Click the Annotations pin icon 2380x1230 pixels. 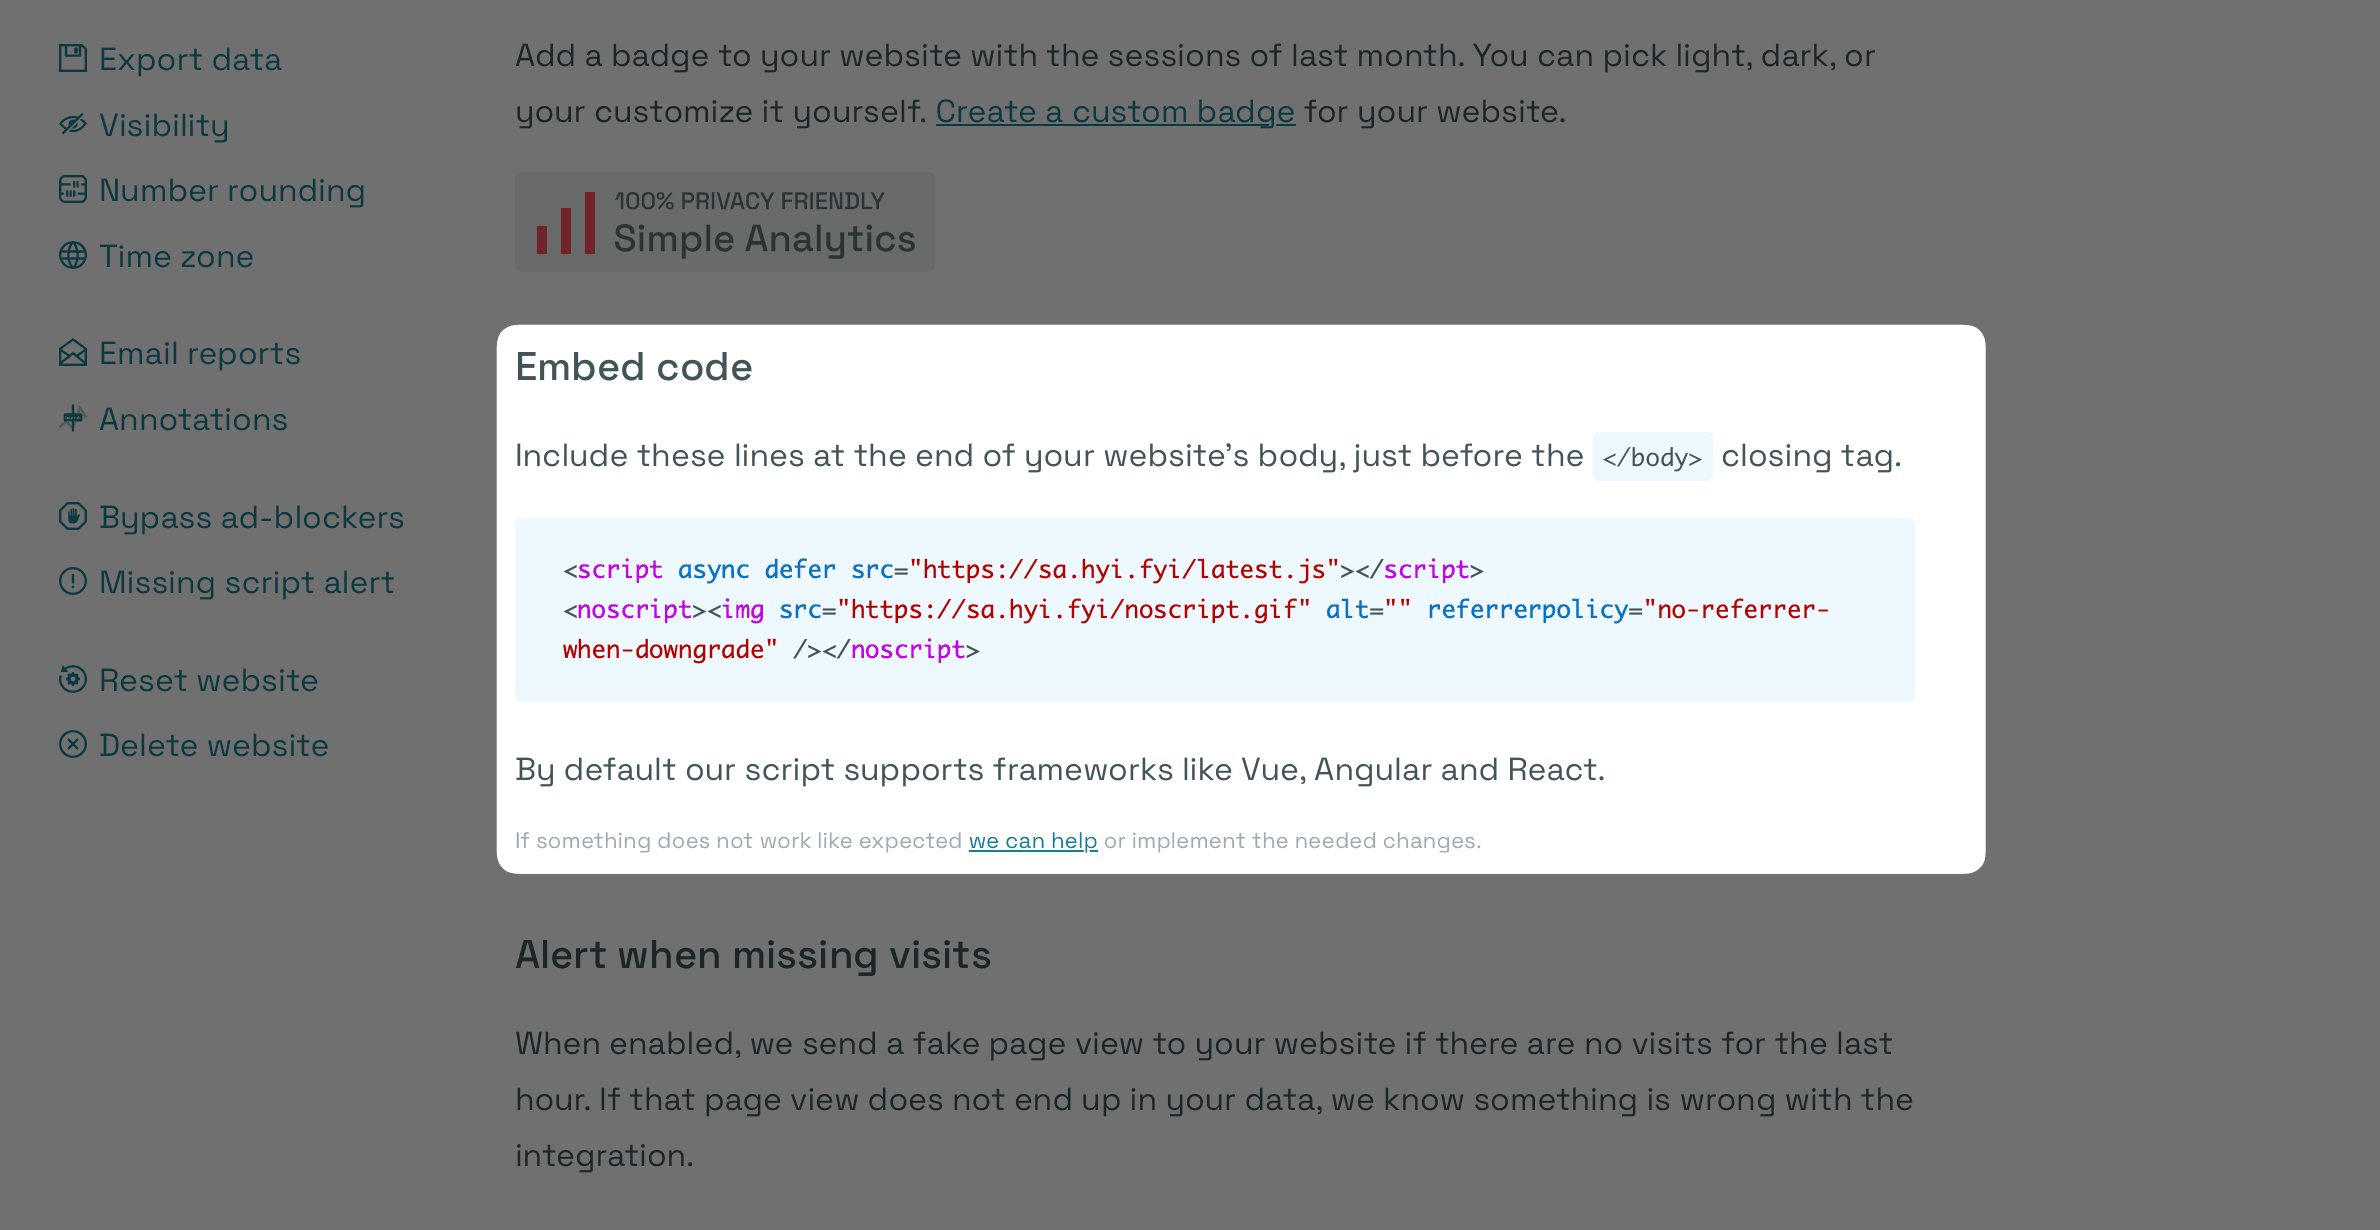(x=73, y=418)
